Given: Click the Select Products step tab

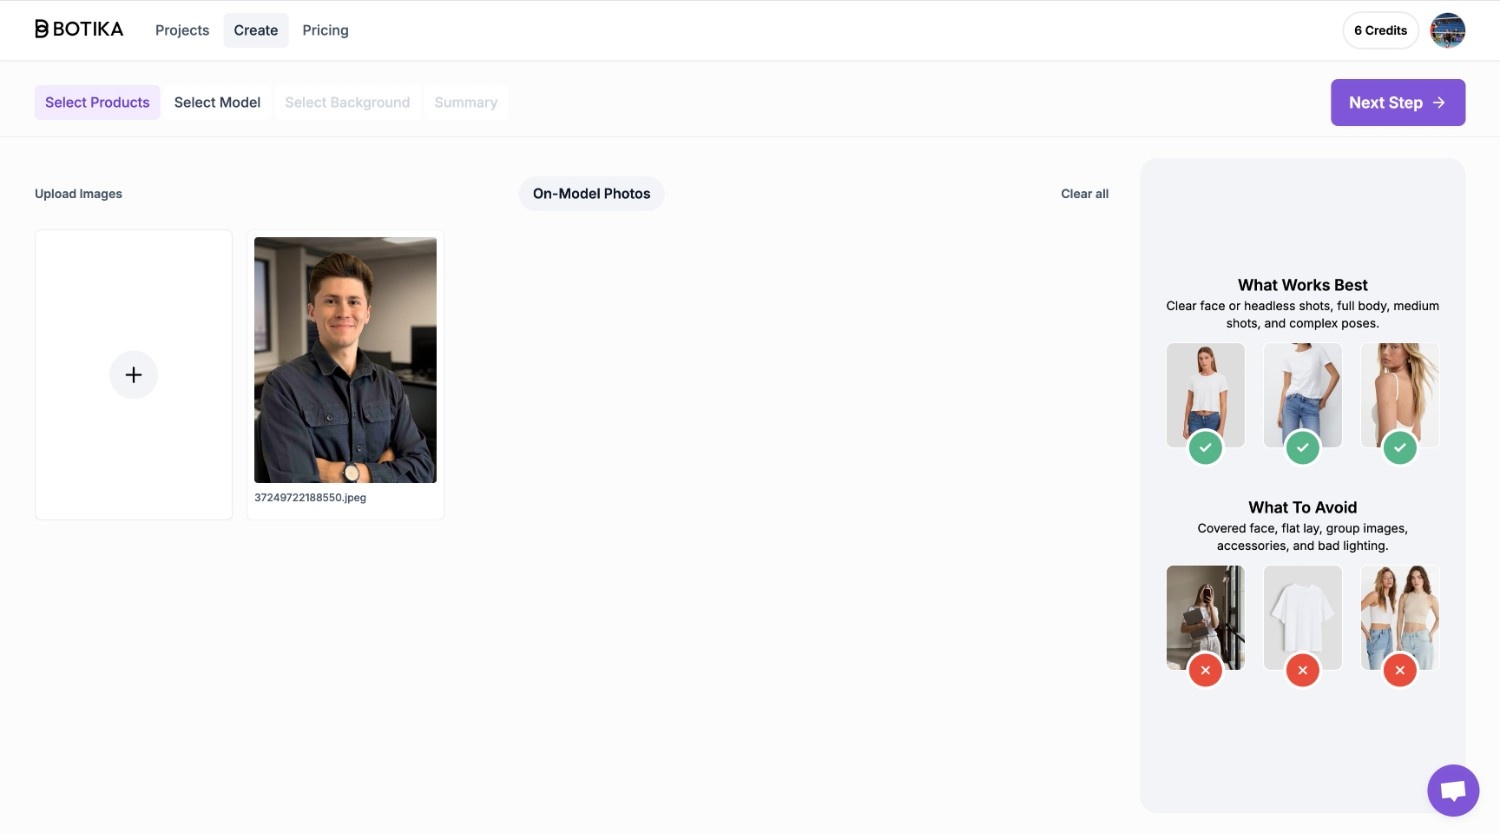Looking at the screenshot, I should pos(97,102).
